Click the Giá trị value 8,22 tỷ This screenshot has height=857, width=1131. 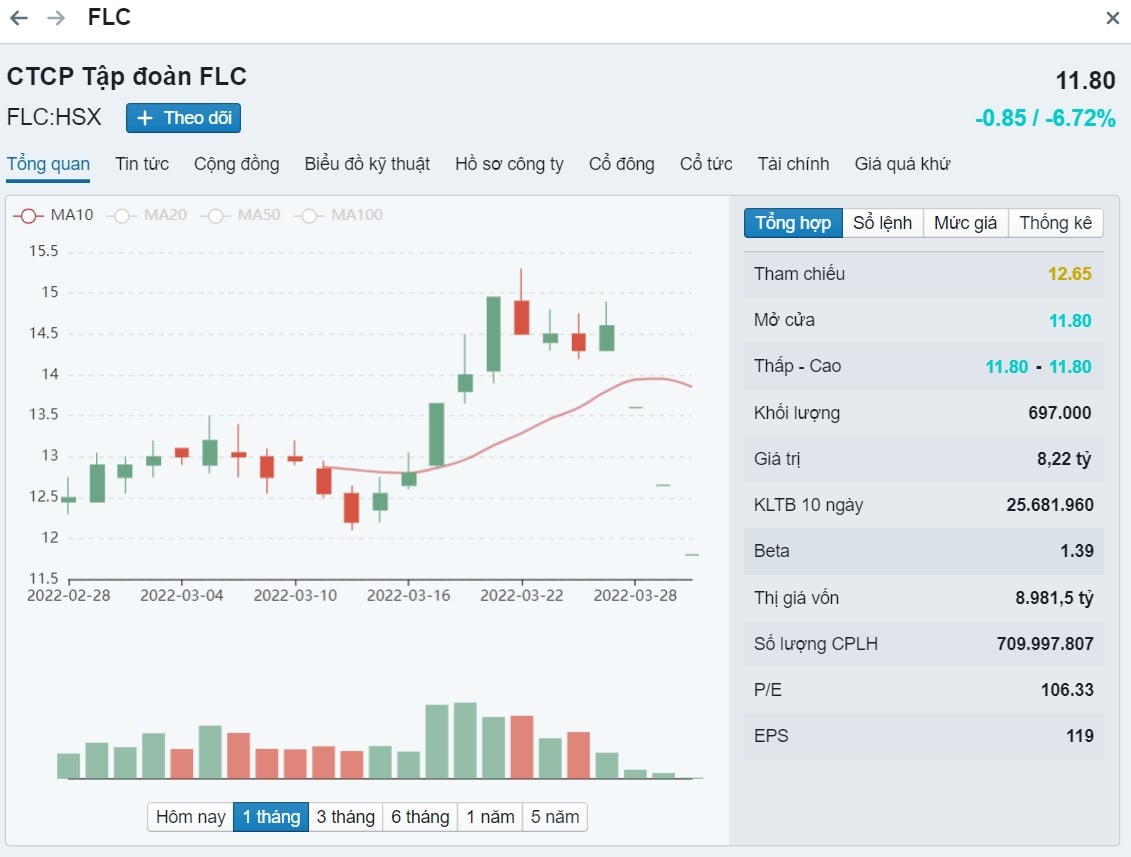[1064, 459]
